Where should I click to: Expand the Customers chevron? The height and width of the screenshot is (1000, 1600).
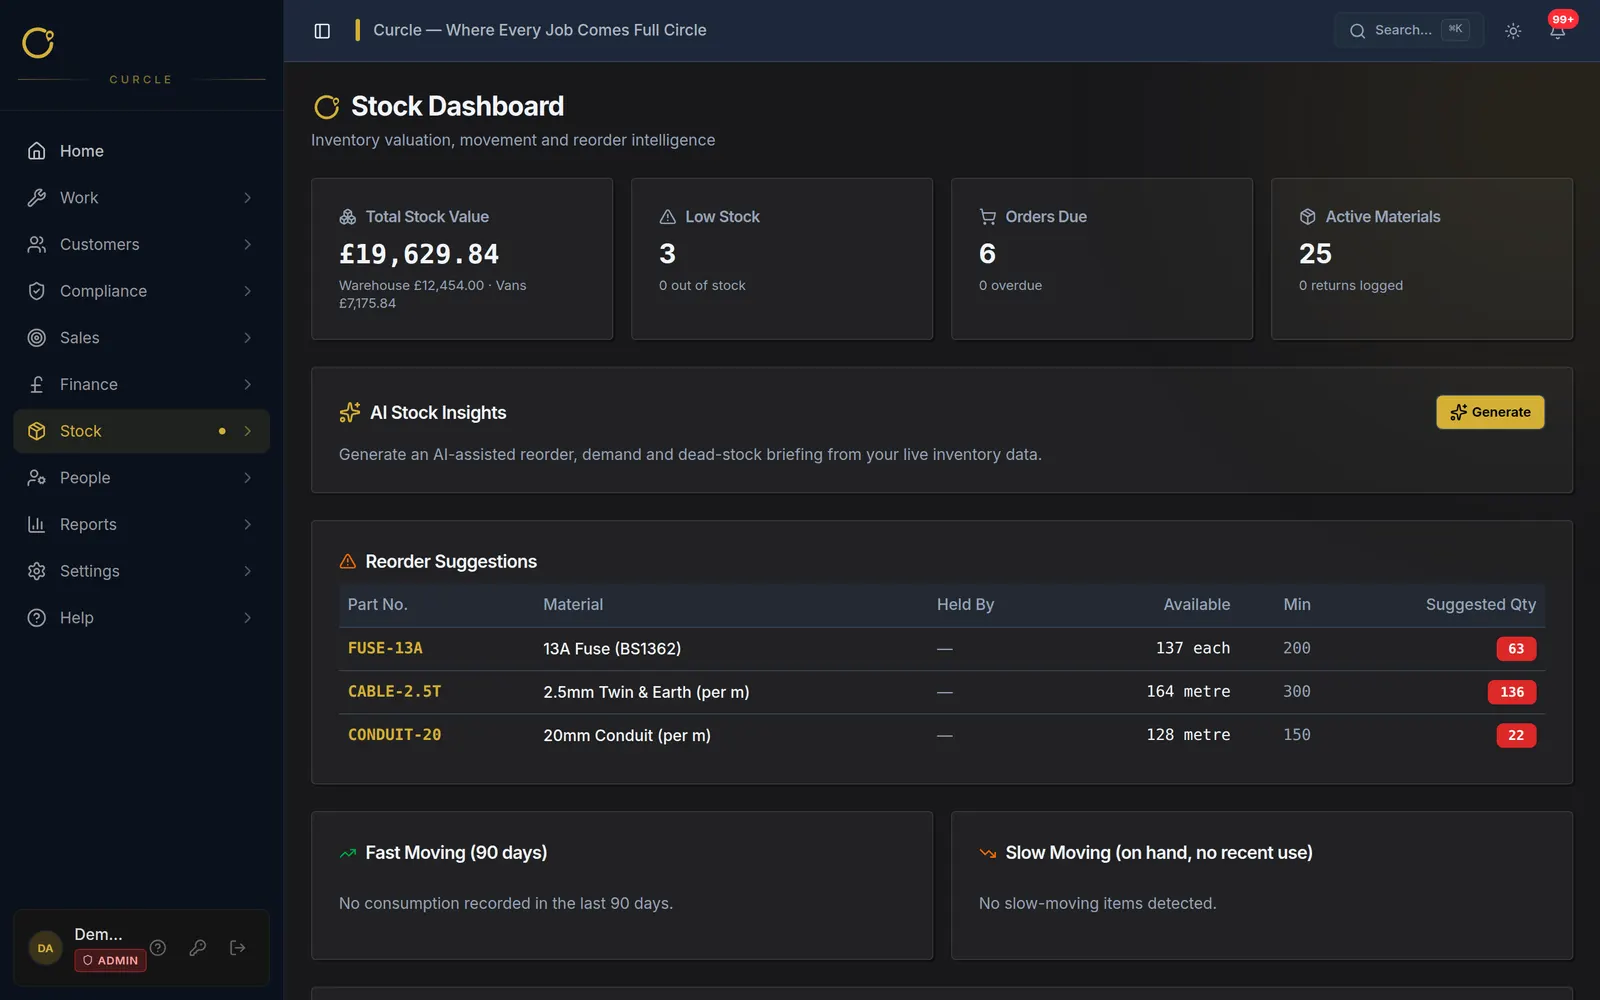point(247,244)
